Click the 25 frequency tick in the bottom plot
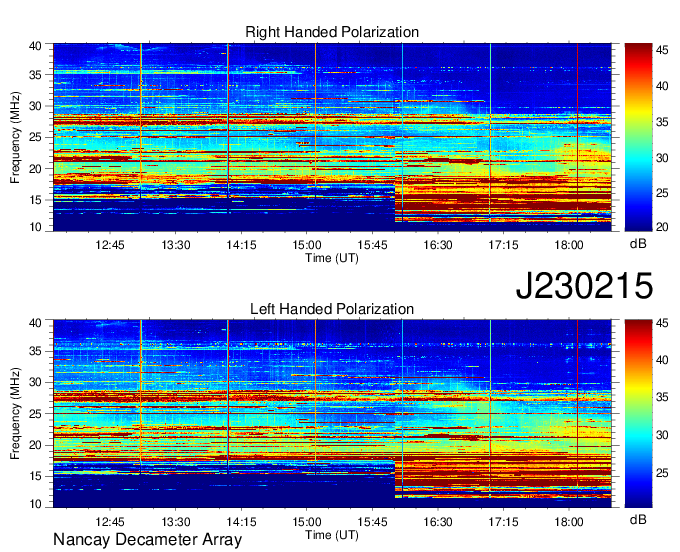The height and width of the screenshot is (552, 680). (36, 414)
